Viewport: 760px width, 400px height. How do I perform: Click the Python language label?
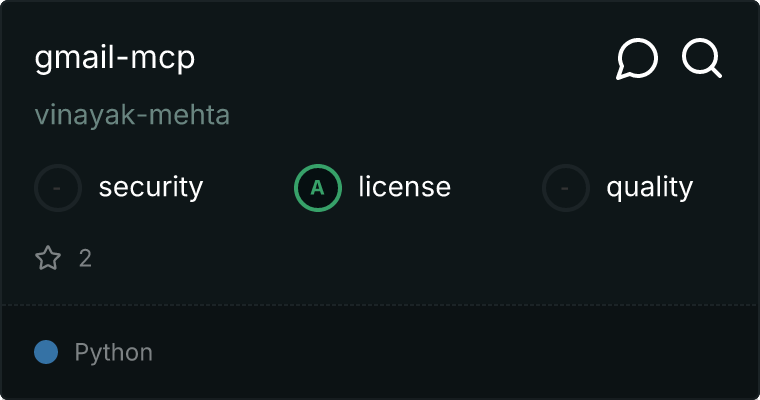(x=114, y=352)
